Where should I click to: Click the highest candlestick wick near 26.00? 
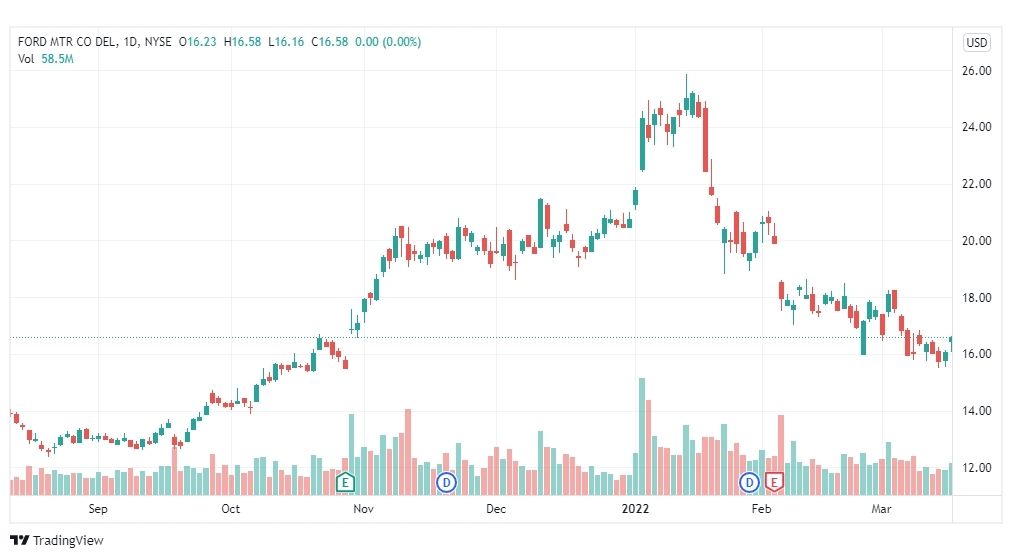coord(686,87)
